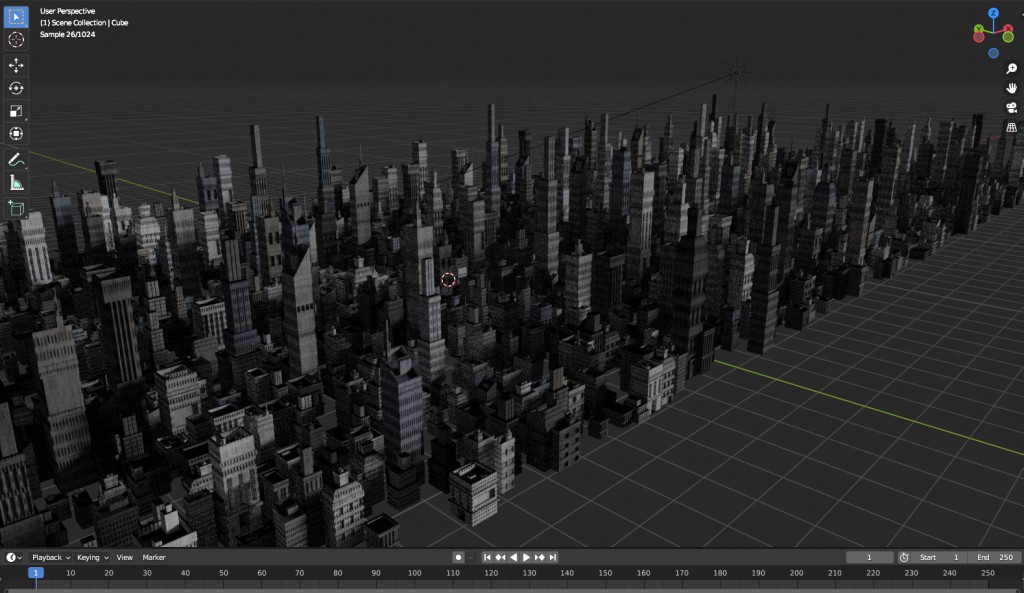Screen dimensions: 1024x593
Task: Toggle auto keying record button
Action: click(x=458, y=557)
